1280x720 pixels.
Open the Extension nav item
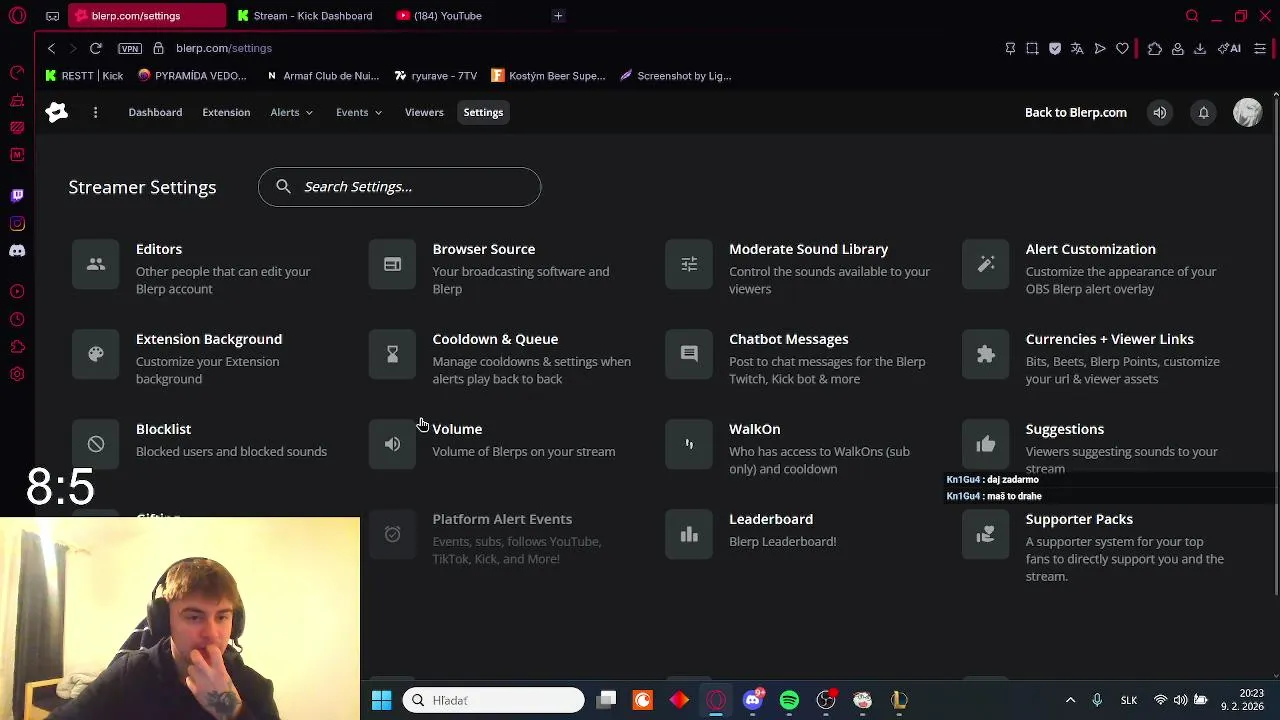(x=226, y=112)
